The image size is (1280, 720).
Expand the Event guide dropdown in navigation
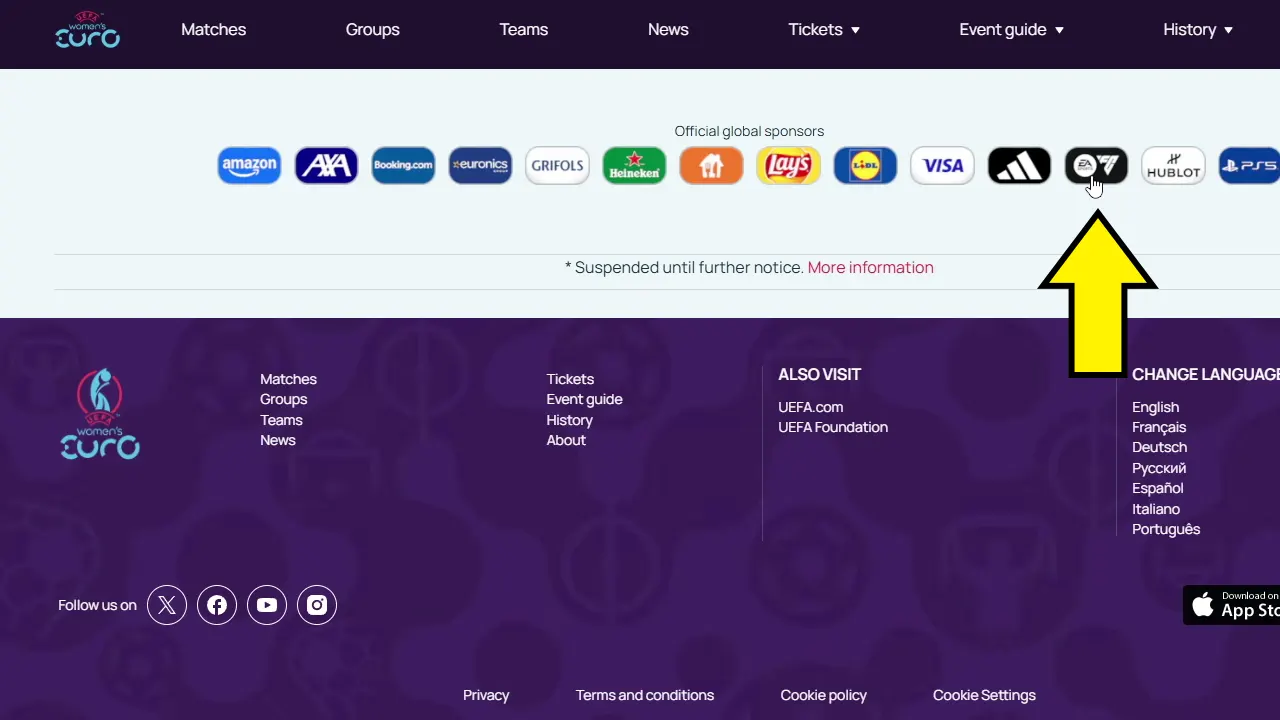point(1011,30)
